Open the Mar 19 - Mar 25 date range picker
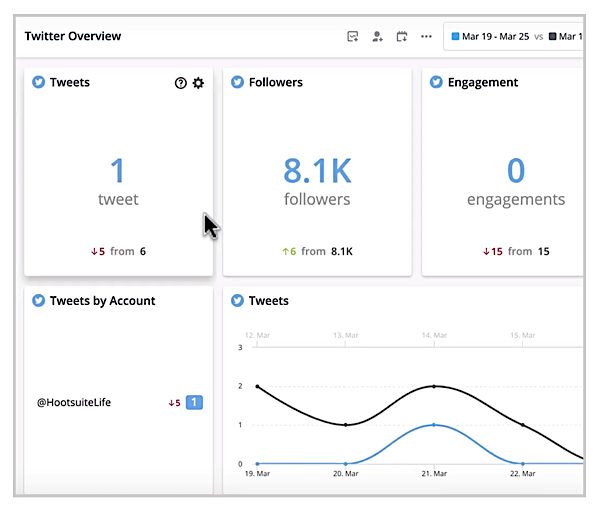Viewport: 600px width, 514px height. (491, 37)
